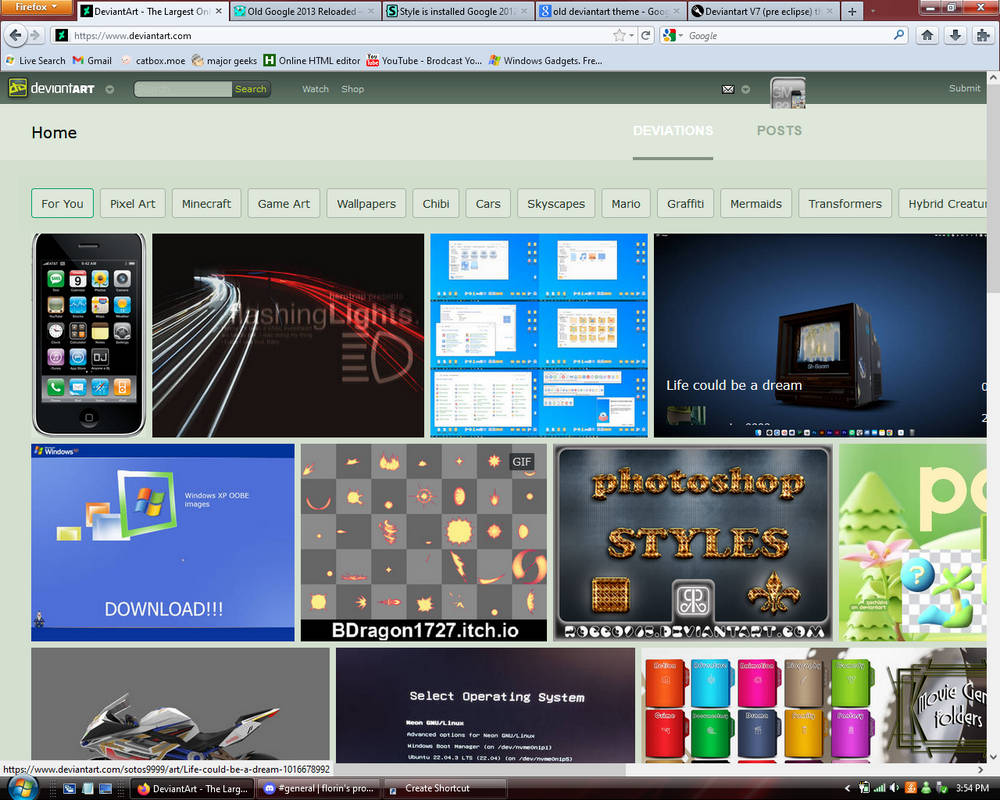Select the For You topic chip

(x=62, y=204)
